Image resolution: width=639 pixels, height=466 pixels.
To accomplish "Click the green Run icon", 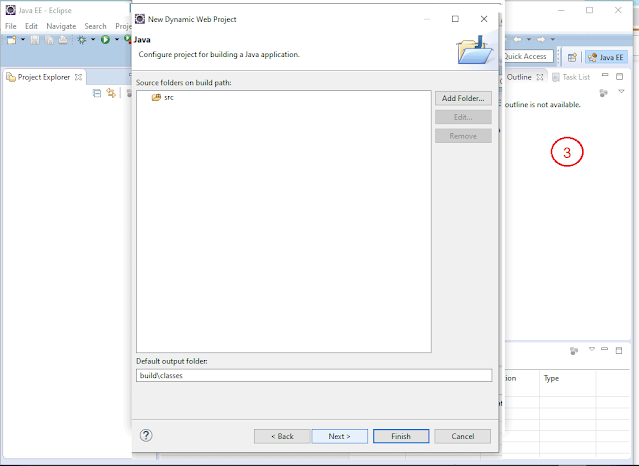I will pyautogui.click(x=105, y=40).
